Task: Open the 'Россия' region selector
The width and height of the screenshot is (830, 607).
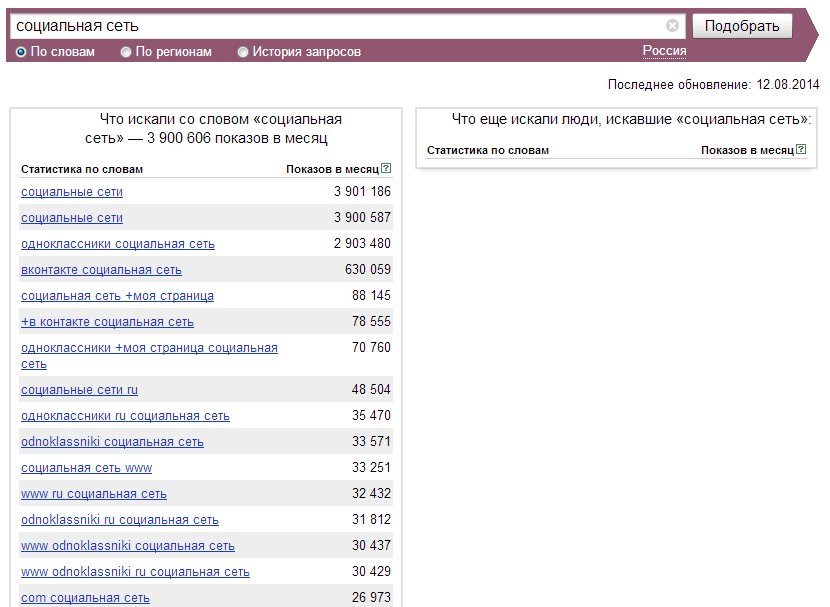Action: click(x=664, y=51)
